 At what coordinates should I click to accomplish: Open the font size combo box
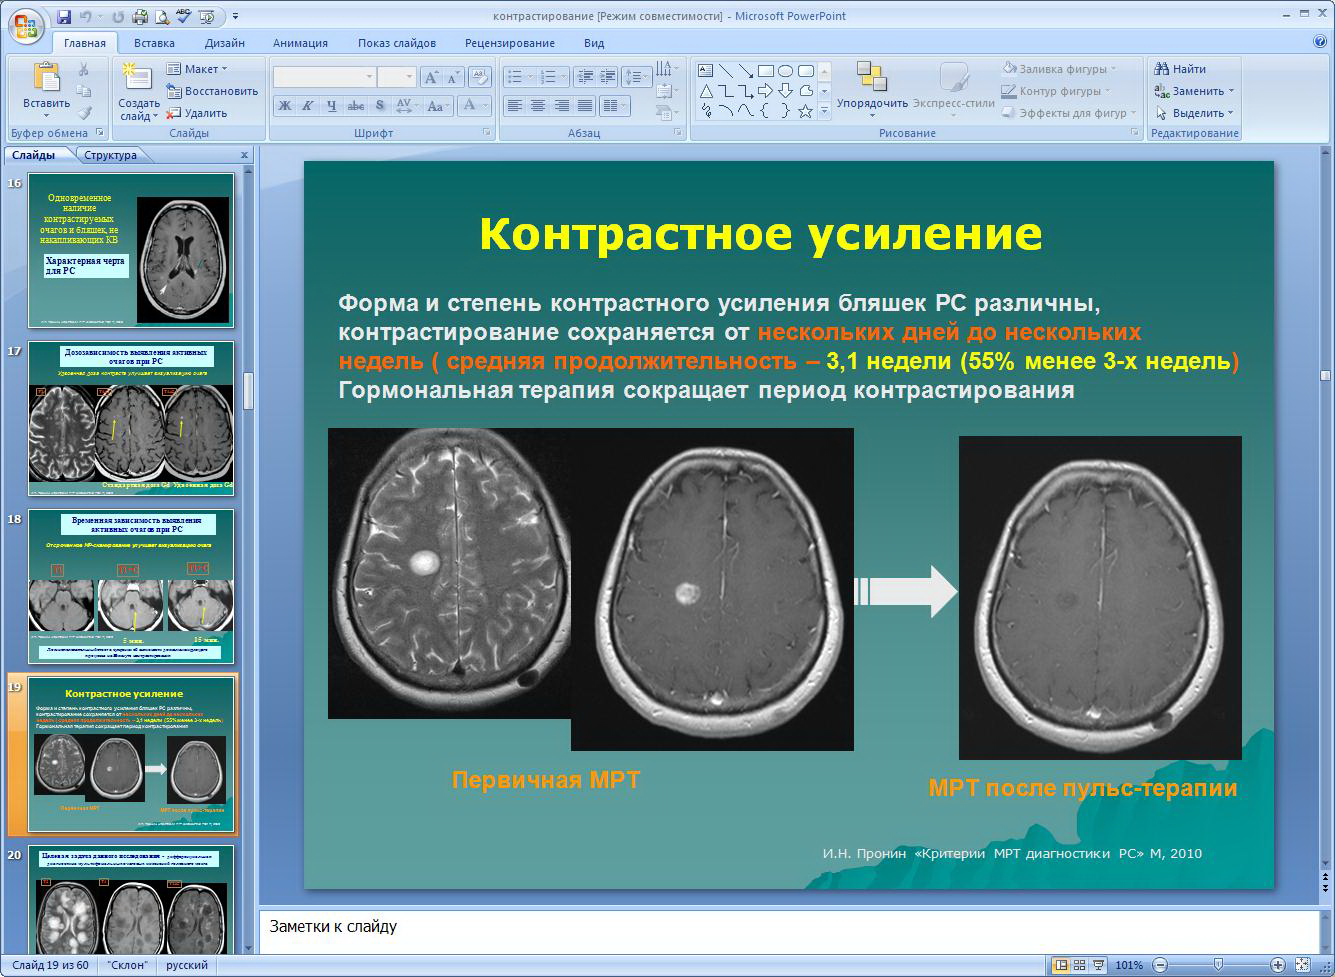coord(396,77)
